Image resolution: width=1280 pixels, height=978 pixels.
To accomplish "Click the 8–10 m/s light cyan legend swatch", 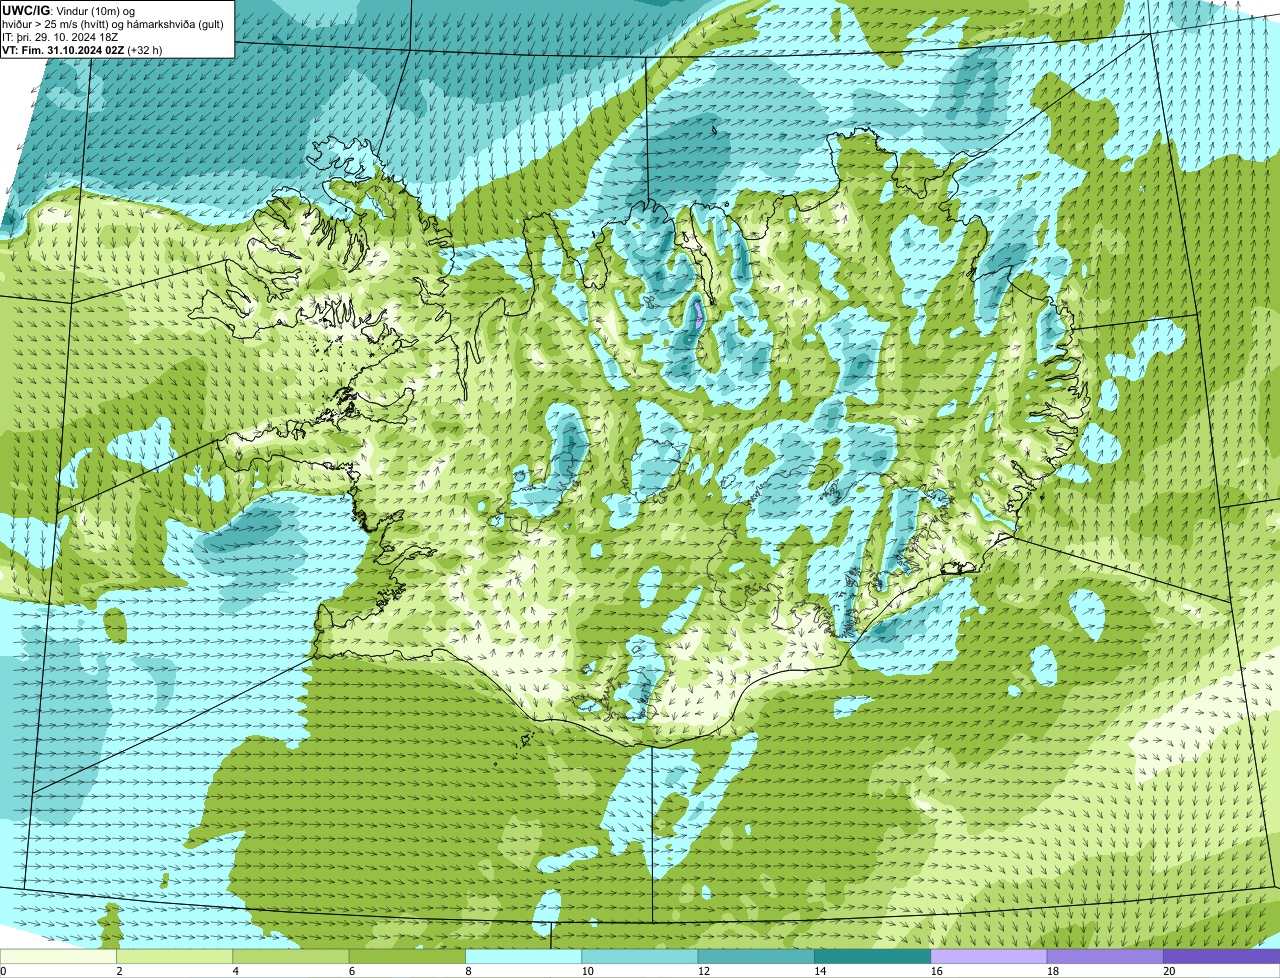I will pyautogui.click(x=523, y=956).
